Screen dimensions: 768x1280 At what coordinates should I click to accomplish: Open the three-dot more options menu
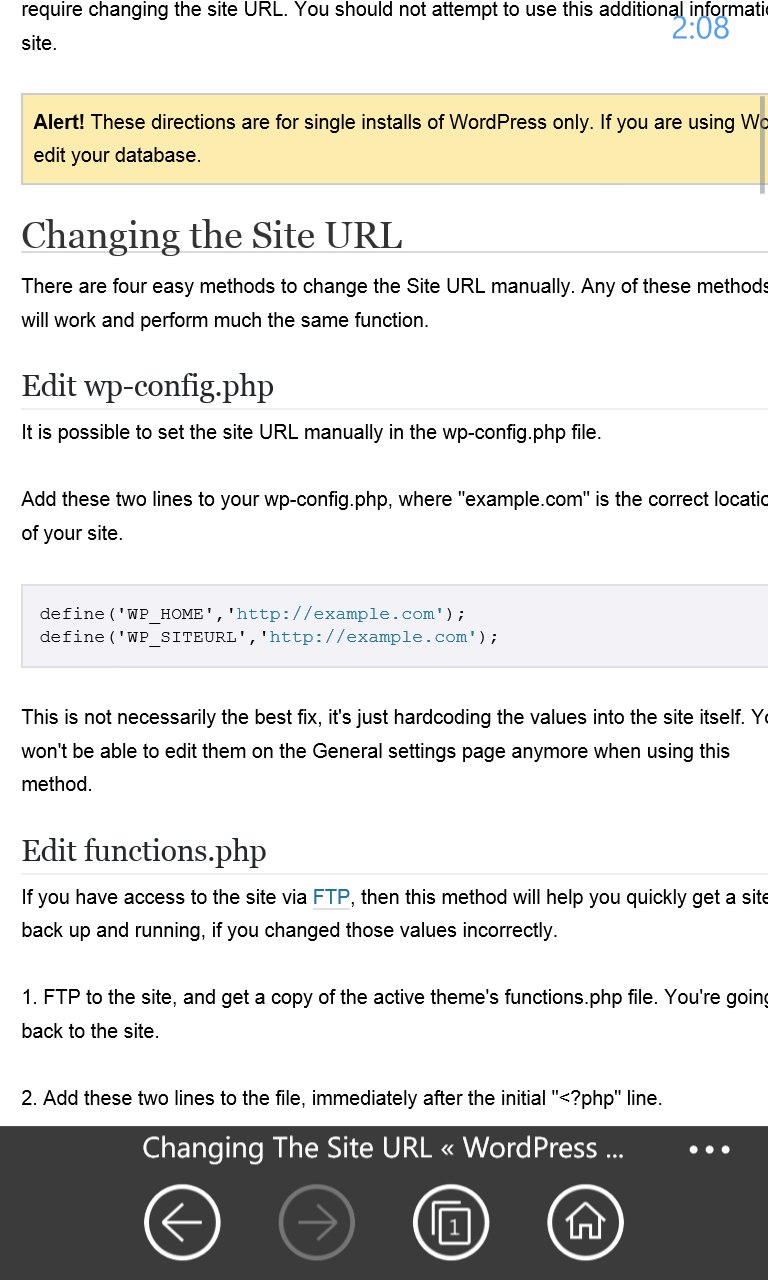point(710,1150)
